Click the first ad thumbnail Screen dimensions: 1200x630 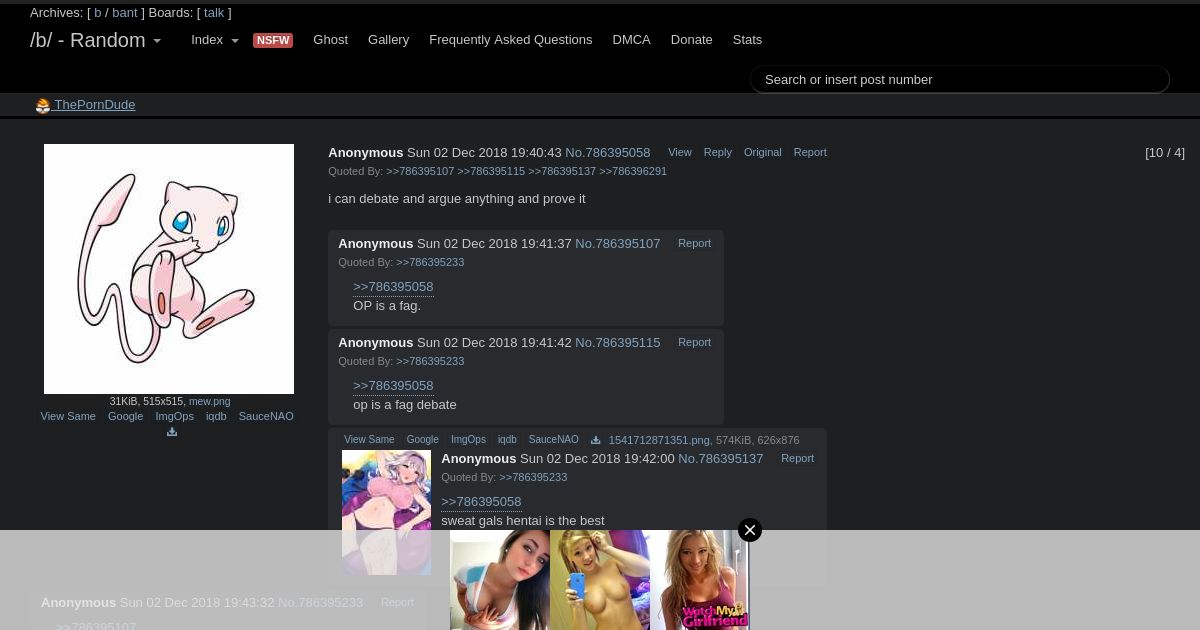(x=500, y=580)
